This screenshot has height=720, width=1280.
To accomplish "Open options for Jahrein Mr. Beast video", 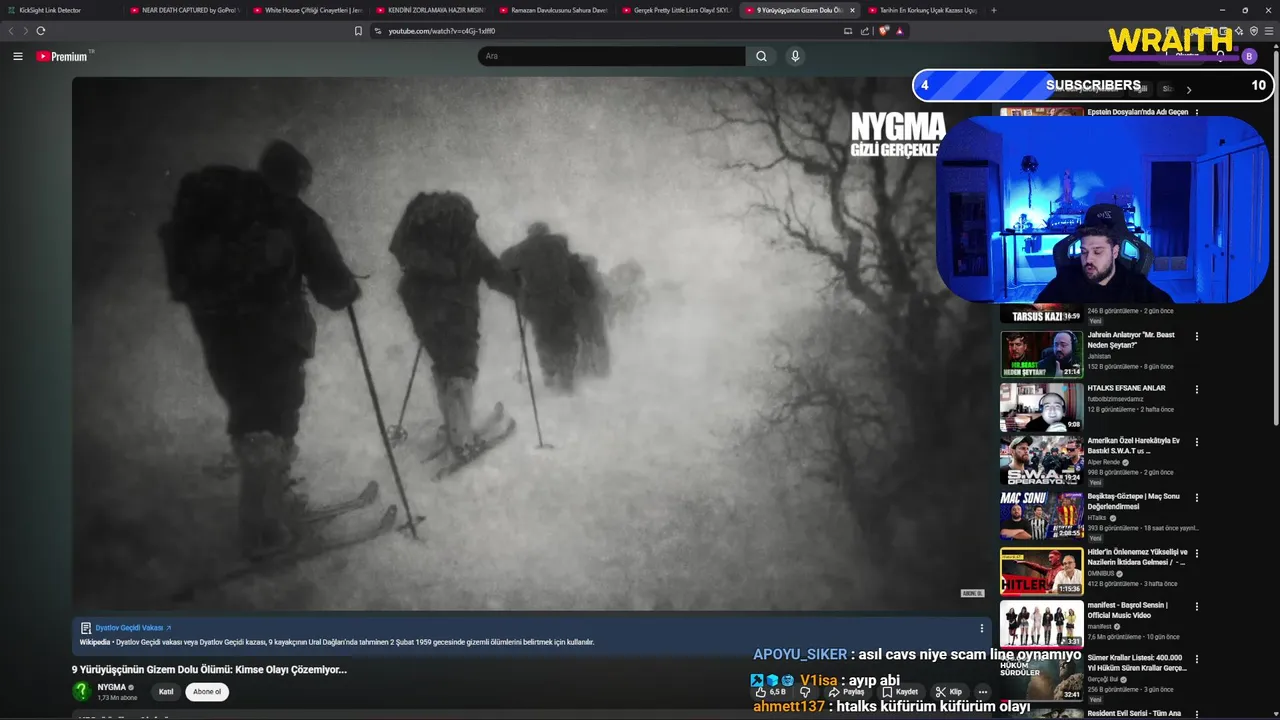I will (1196, 336).
